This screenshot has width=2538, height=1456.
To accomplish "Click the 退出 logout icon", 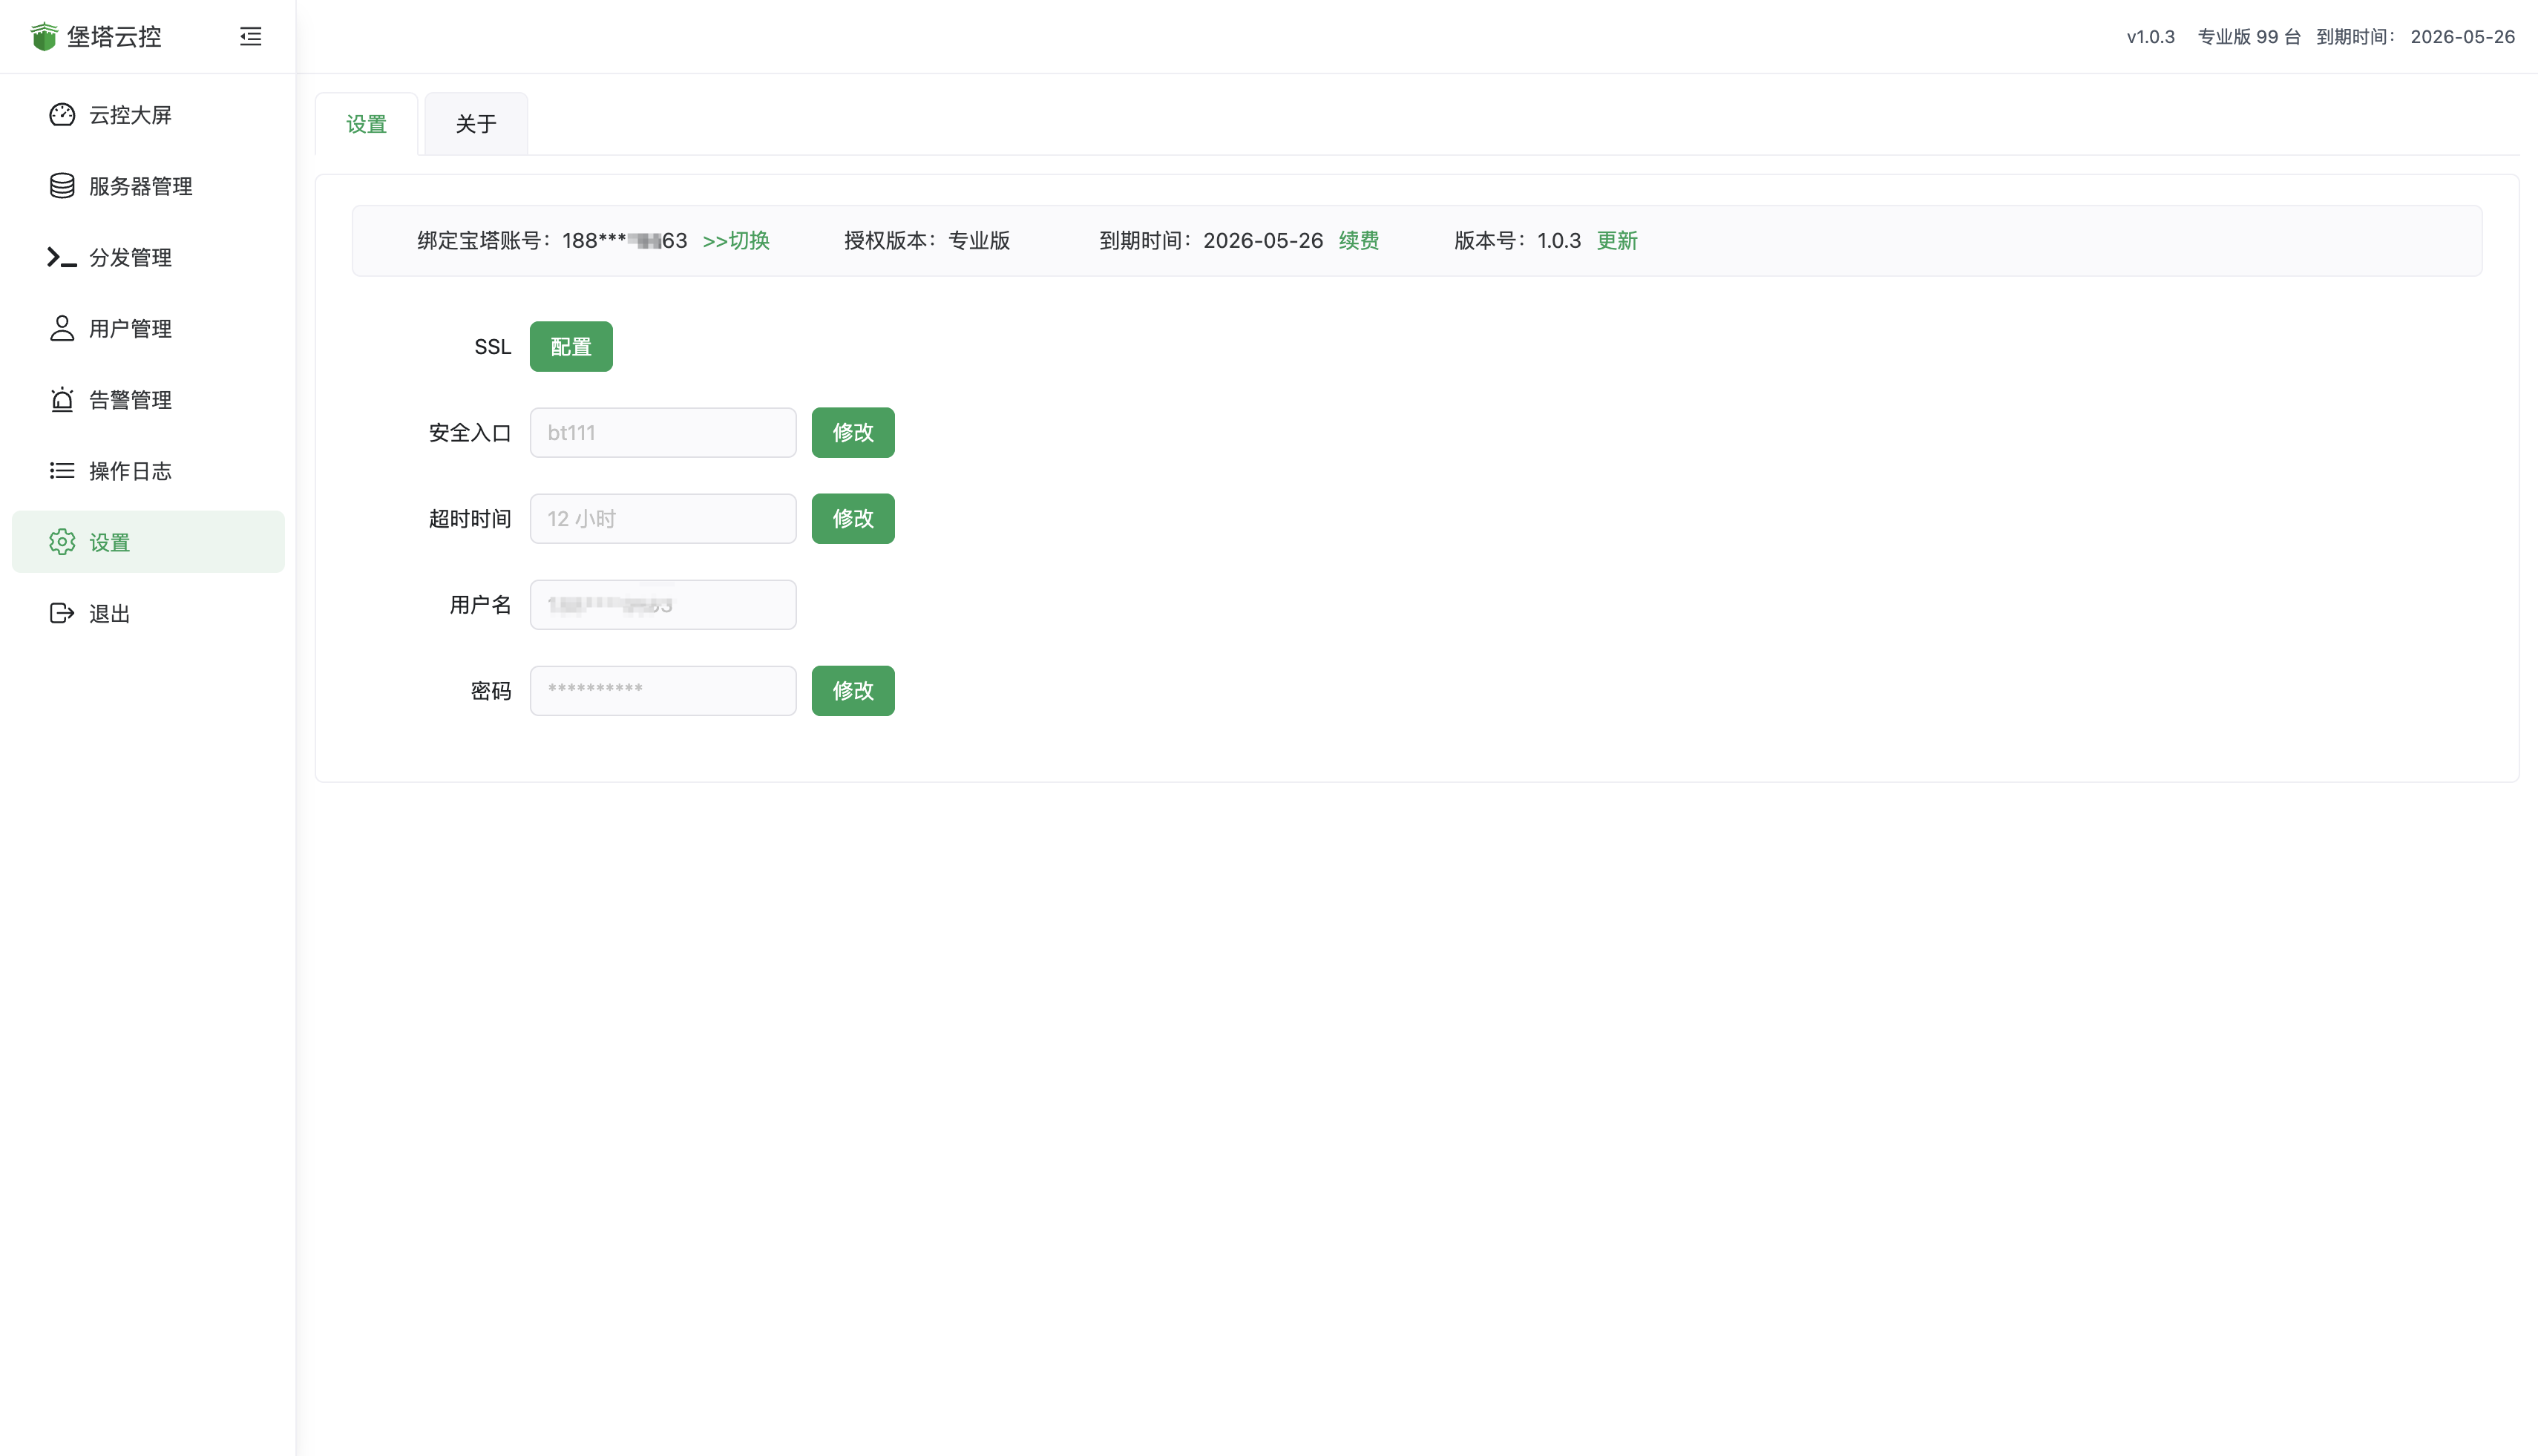I will [62, 613].
